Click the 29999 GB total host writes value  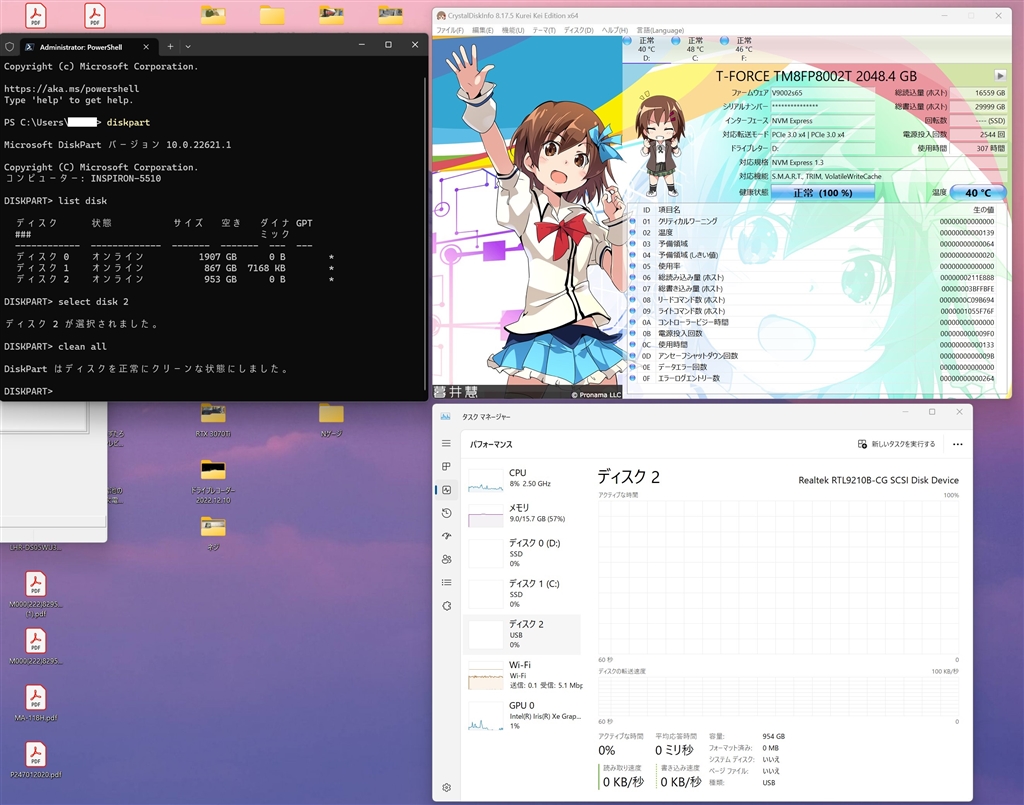[x=978, y=107]
